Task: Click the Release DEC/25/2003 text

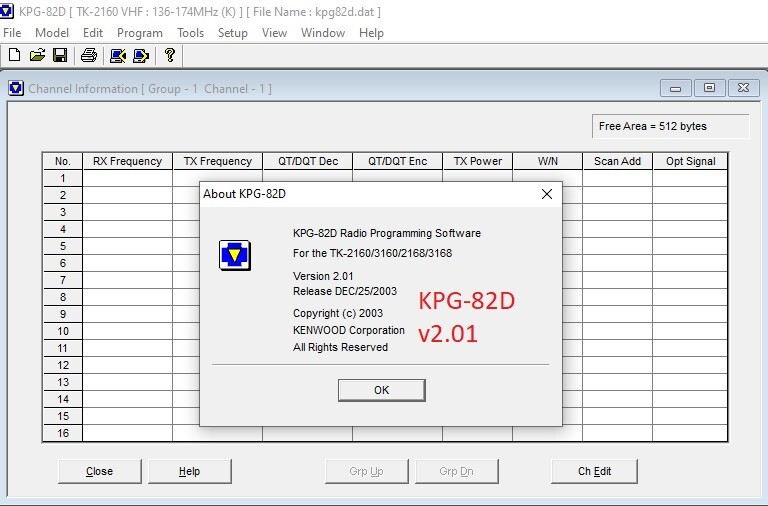Action: (345, 291)
